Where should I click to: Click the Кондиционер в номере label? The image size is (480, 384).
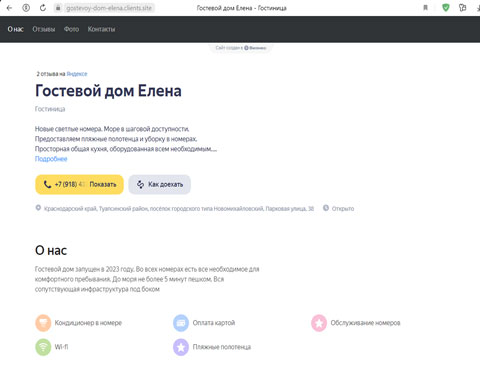pos(88,323)
